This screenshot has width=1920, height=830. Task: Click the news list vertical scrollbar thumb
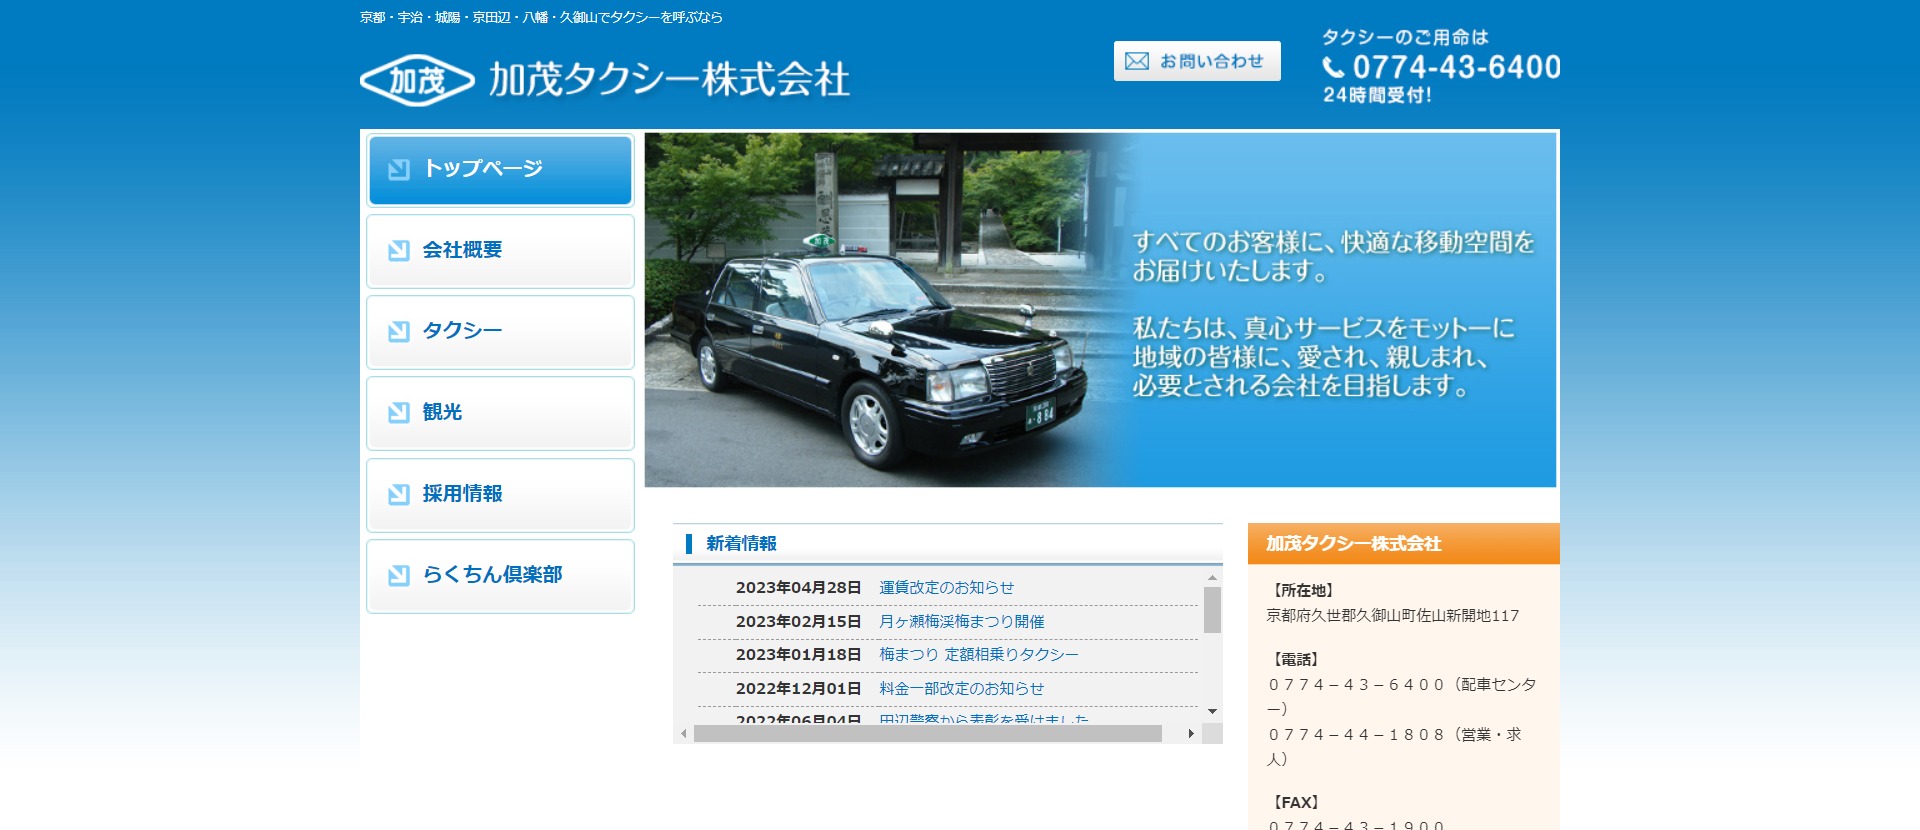click(x=1212, y=610)
